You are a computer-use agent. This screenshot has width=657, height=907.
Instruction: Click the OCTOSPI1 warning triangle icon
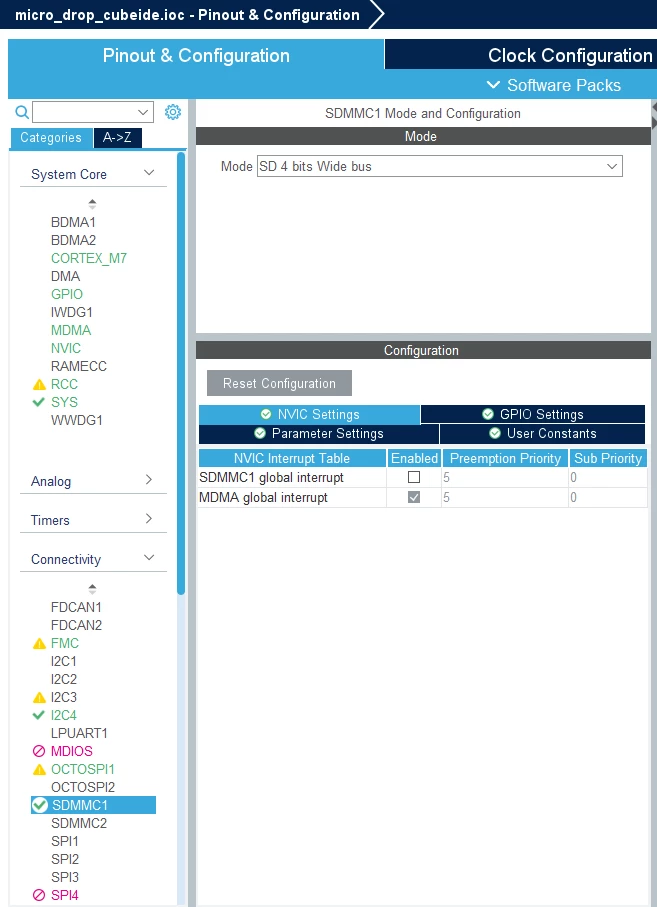39,769
